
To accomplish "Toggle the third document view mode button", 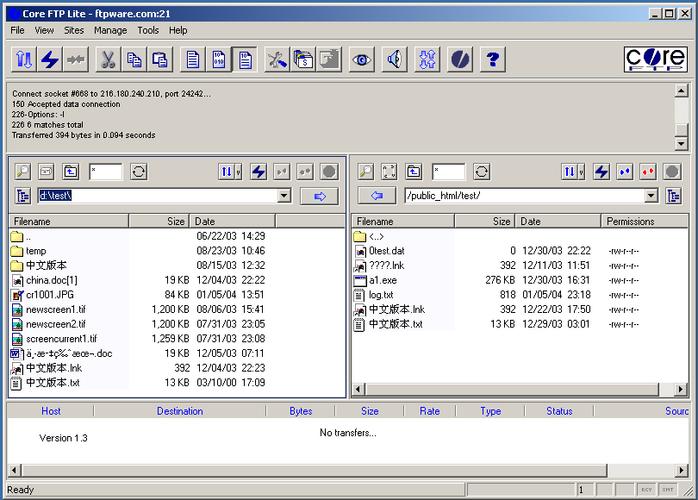I will pyautogui.click(x=243, y=60).
